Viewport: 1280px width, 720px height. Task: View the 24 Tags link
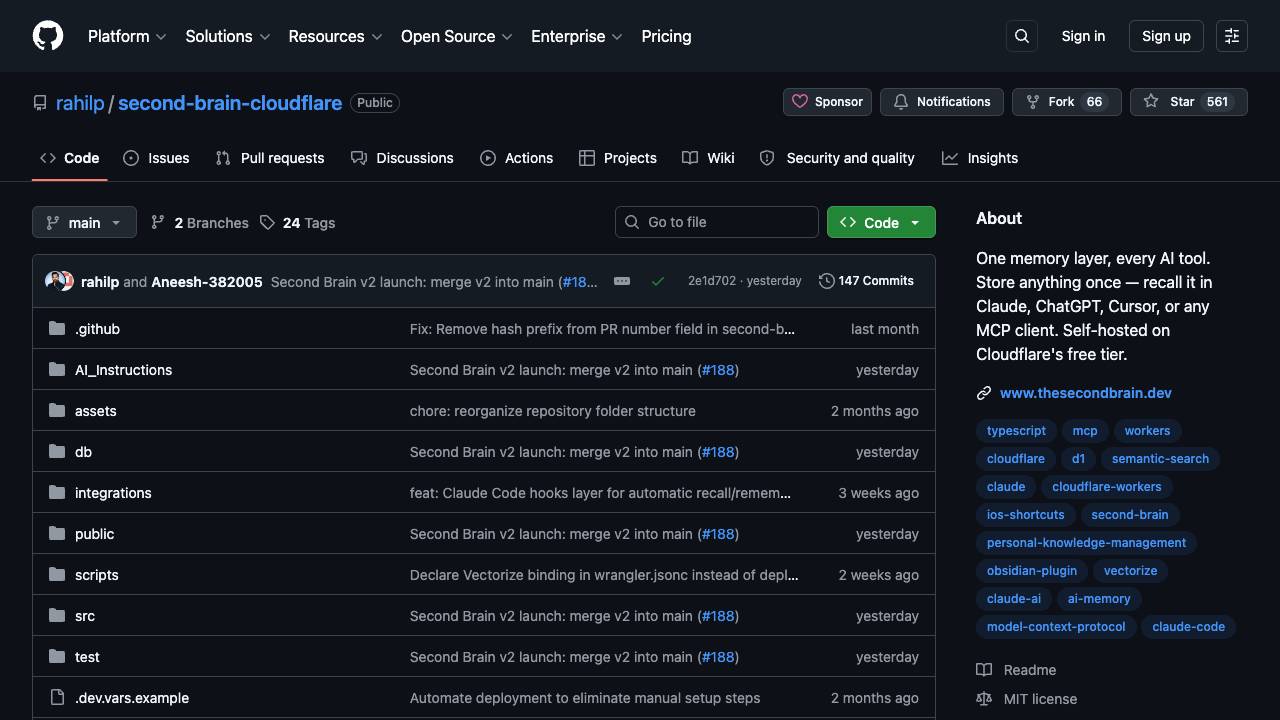coord(297,223)
